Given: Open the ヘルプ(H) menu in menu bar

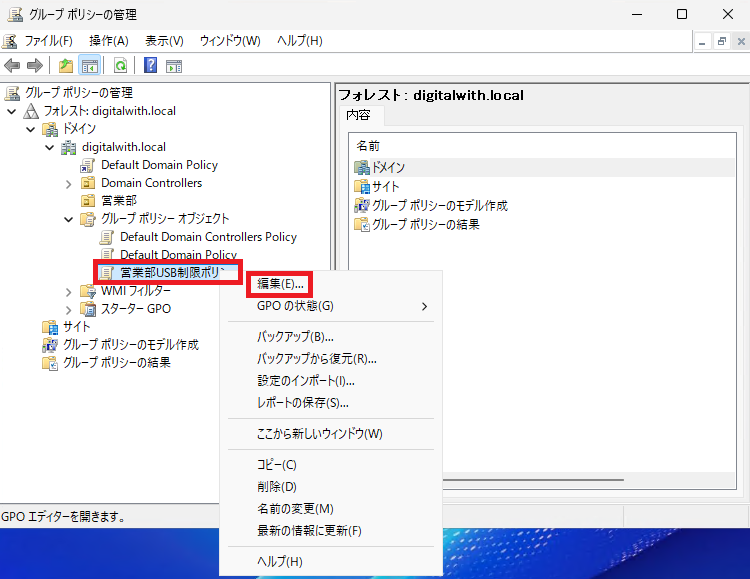Looking at the screenshot, I should 299,41.
